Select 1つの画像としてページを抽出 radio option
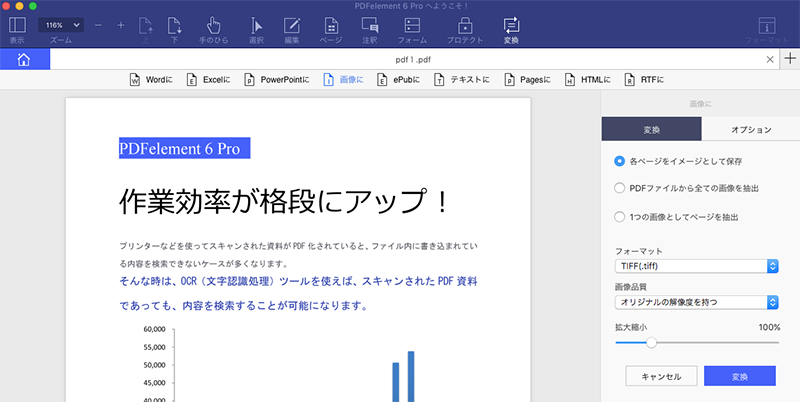Viewport: 800px width, 402px height. [620, 215]
